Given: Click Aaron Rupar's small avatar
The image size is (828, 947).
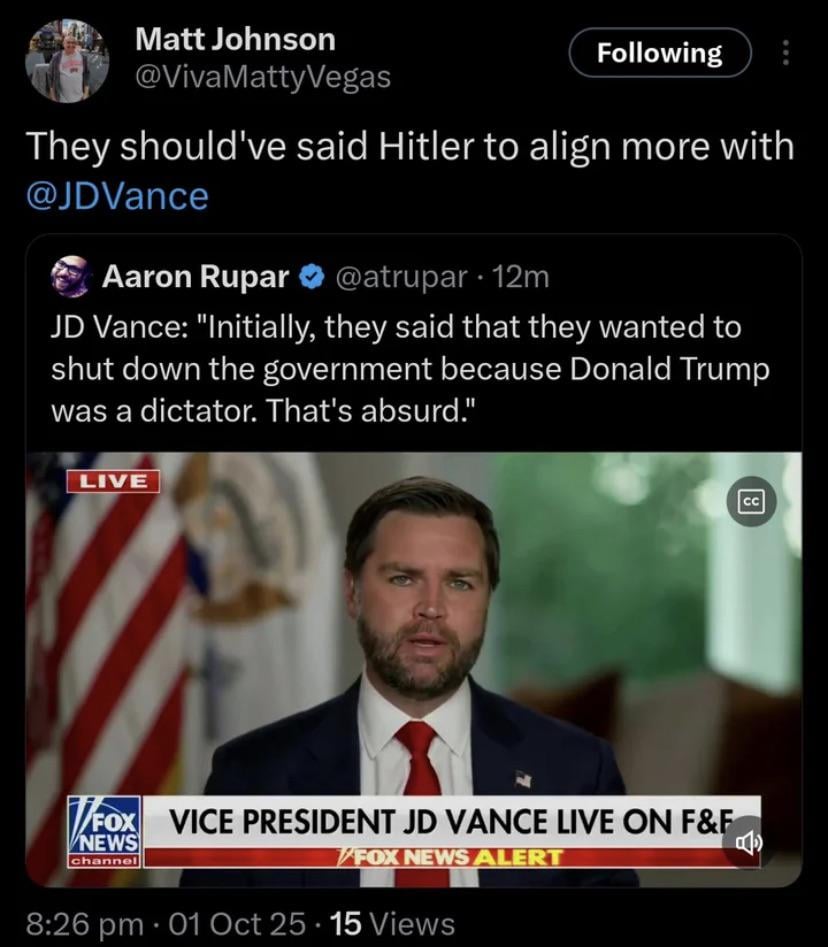Looking at the screenshot, I should (71, 276).
